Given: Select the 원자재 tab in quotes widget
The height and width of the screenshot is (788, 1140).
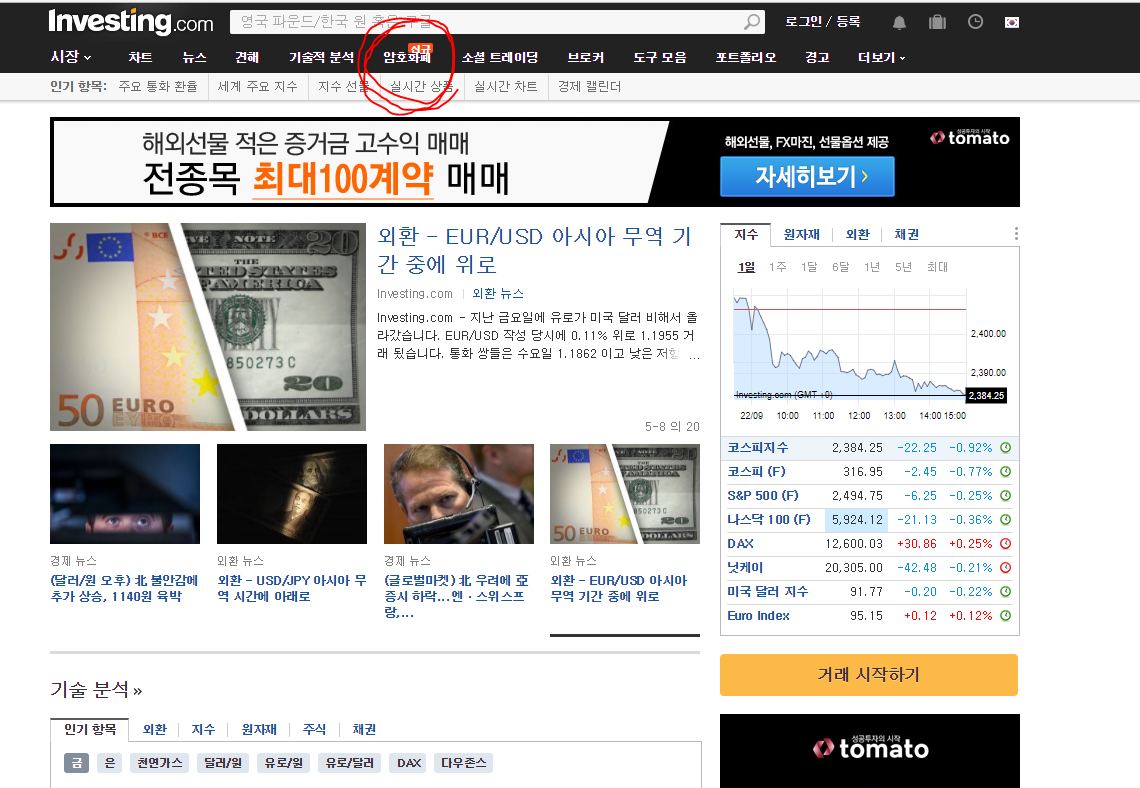Looking at the screenshot, I should coord(801,234).
